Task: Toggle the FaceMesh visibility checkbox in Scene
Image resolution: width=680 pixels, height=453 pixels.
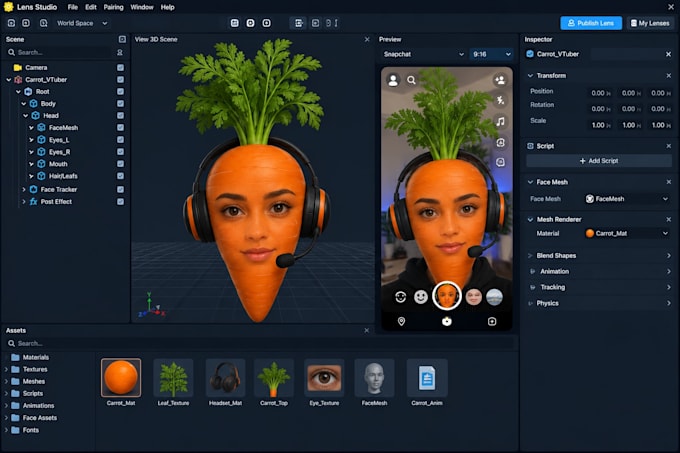Action: pyautogui.click(x=121, y=128)
